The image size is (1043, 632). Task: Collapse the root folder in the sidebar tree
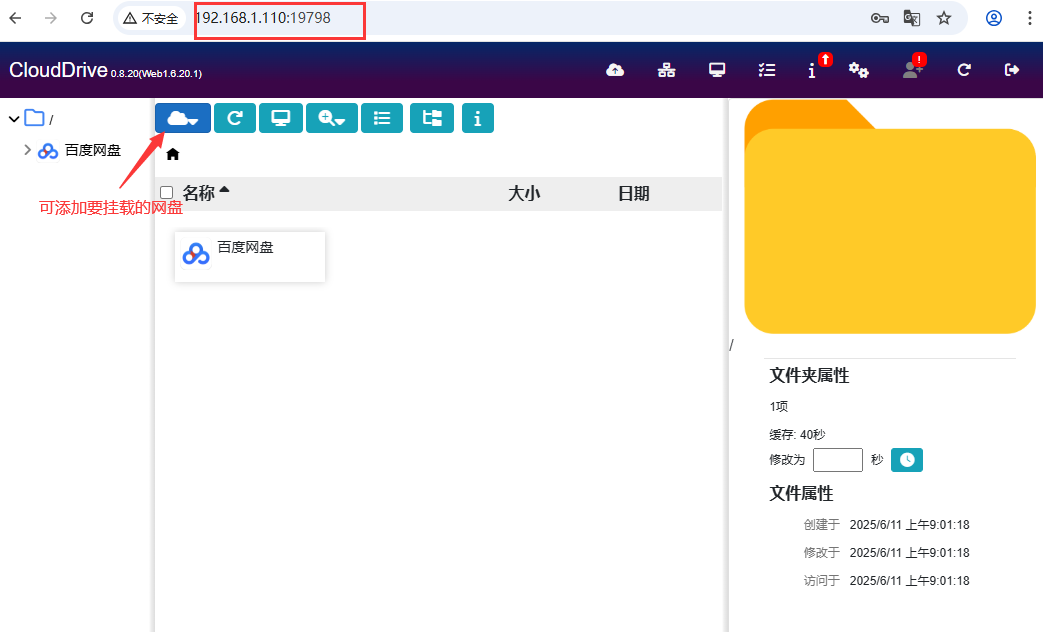[14, 117]
